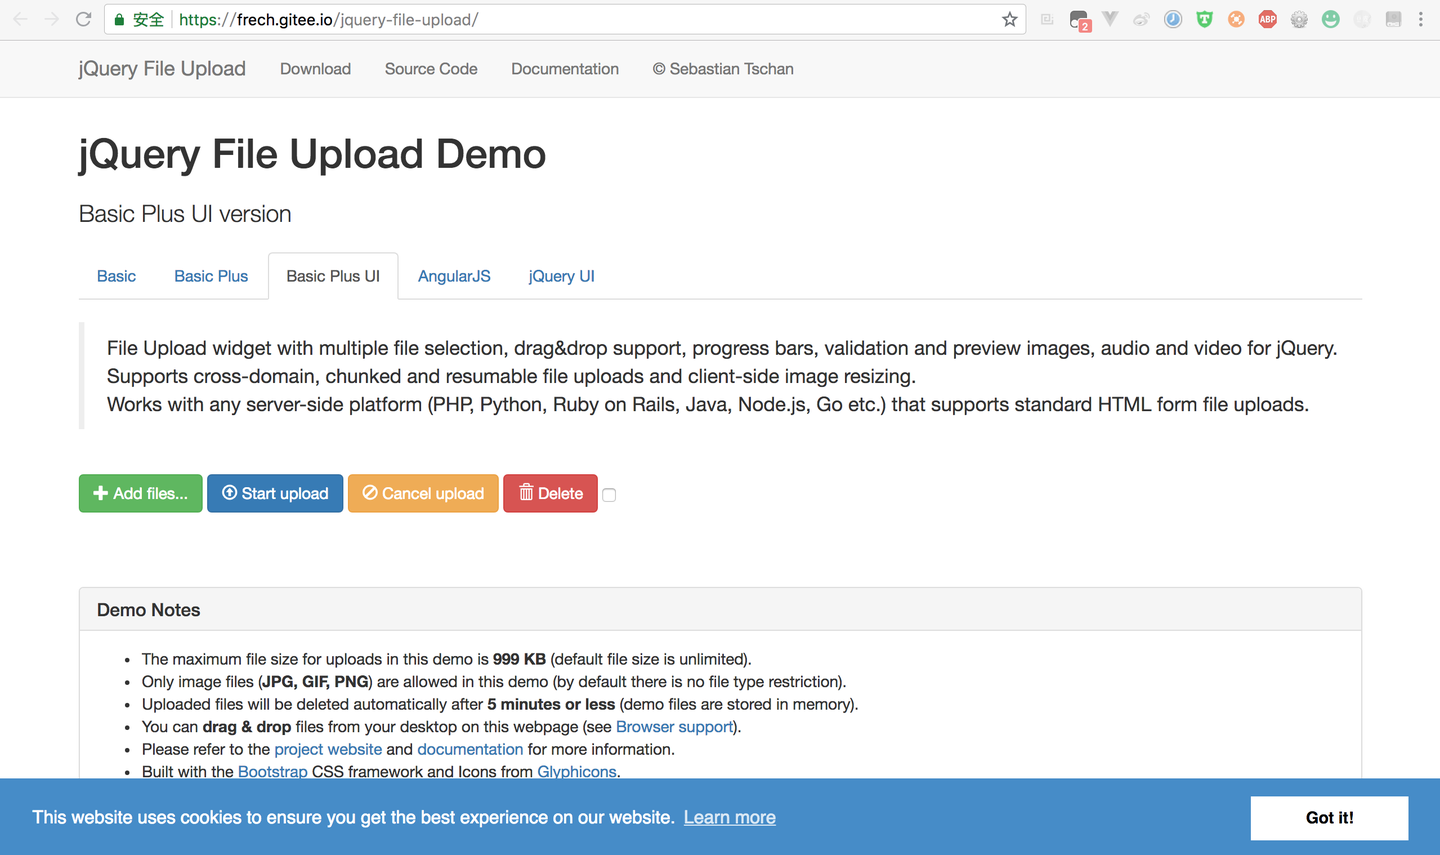Dismiss cookies notice with Got it!
Viewport: 1440px width, 855px height.
pos(1329,817)
